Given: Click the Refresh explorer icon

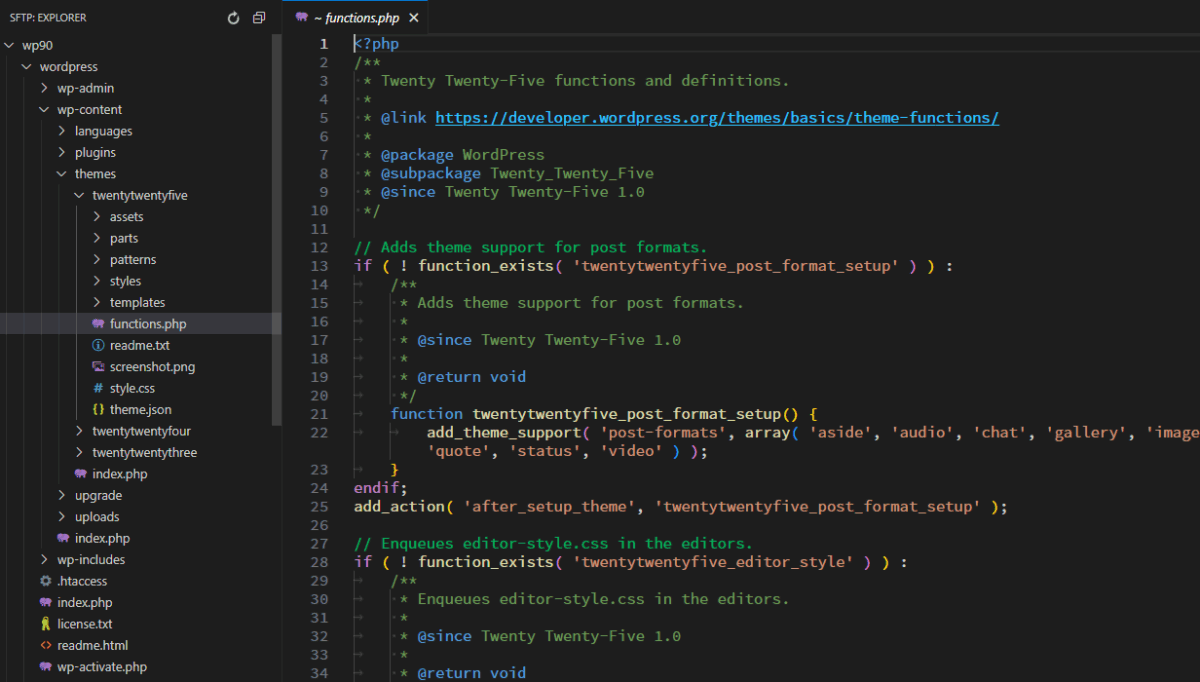Looking at the screenshot, I should coord(234,18).
